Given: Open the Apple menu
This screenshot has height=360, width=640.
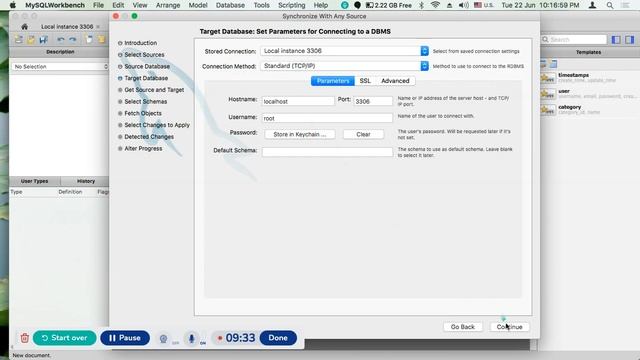Looking at the screenshot, I should [x=13, y=5].
